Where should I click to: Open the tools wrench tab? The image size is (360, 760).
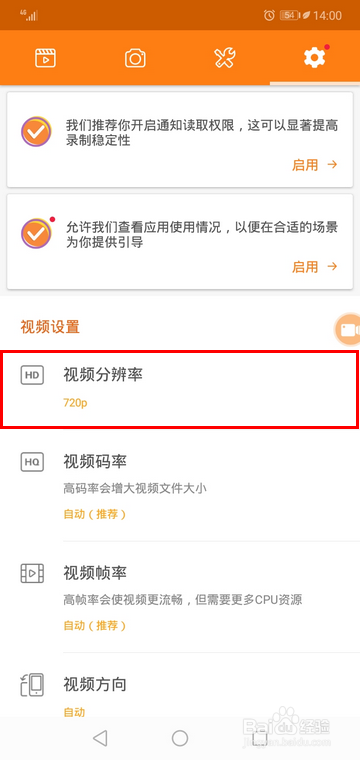coord(225,58)
